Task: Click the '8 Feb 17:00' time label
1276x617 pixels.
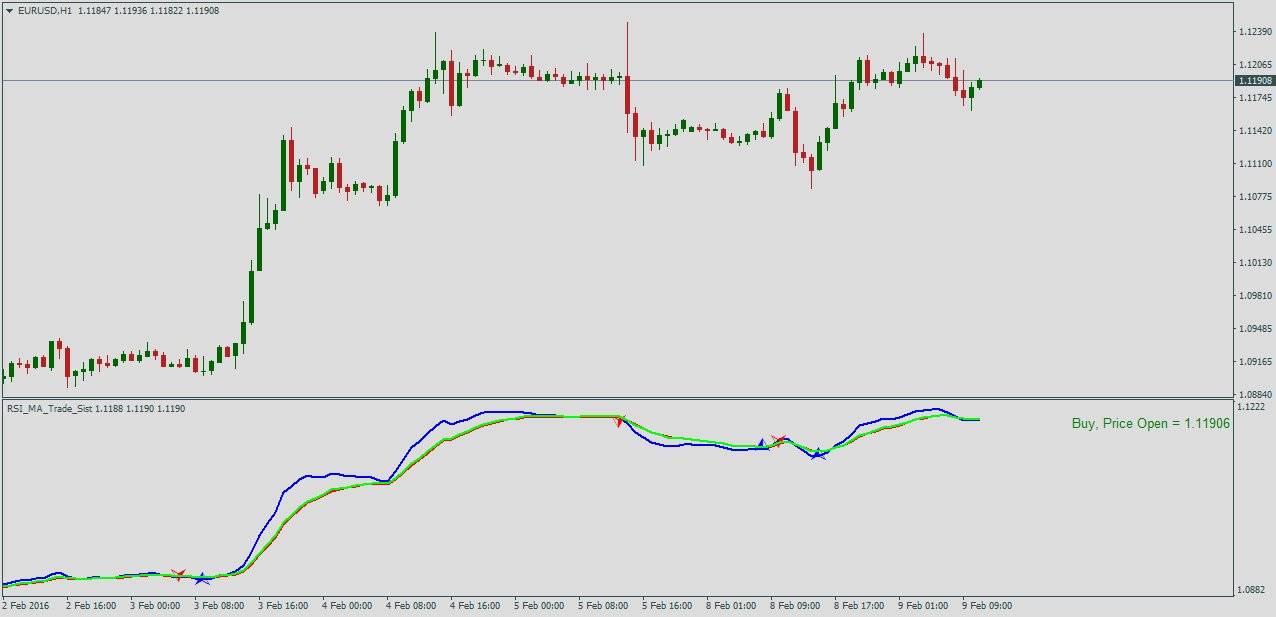Action: click(859, 605)
